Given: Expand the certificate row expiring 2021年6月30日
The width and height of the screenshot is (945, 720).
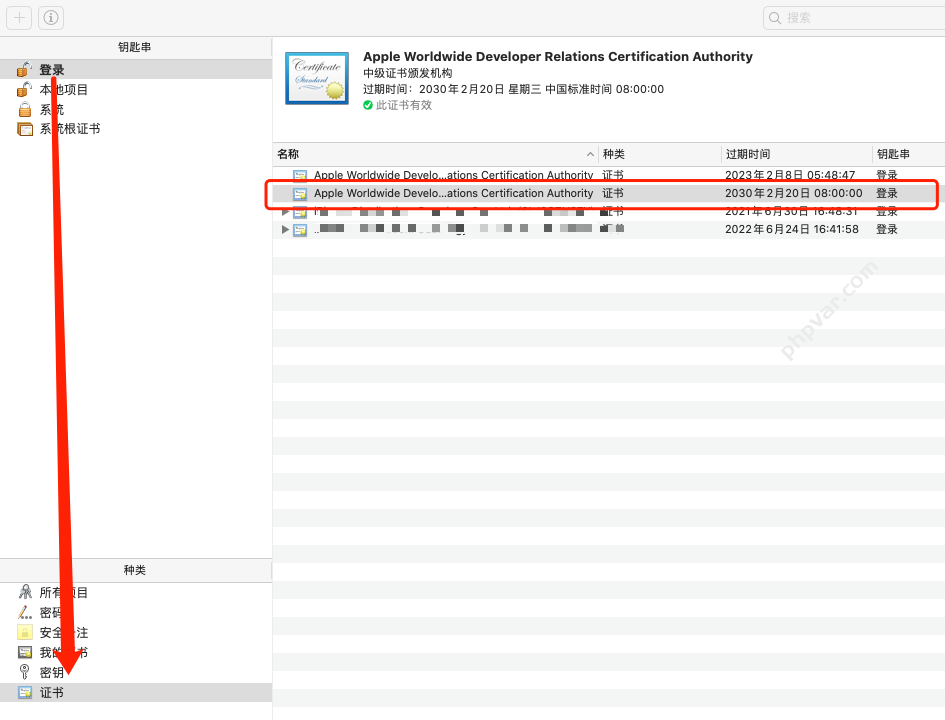Looking at the screenshot, I should 285,211.
